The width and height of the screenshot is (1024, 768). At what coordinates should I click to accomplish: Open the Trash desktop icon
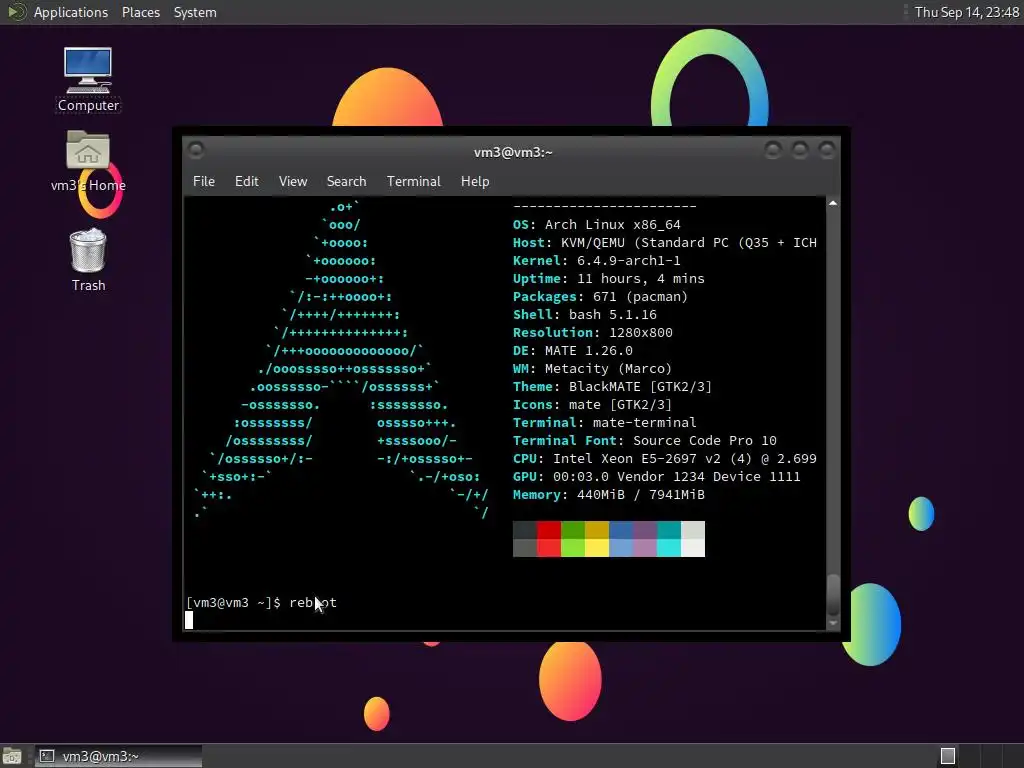pos(88,260)
